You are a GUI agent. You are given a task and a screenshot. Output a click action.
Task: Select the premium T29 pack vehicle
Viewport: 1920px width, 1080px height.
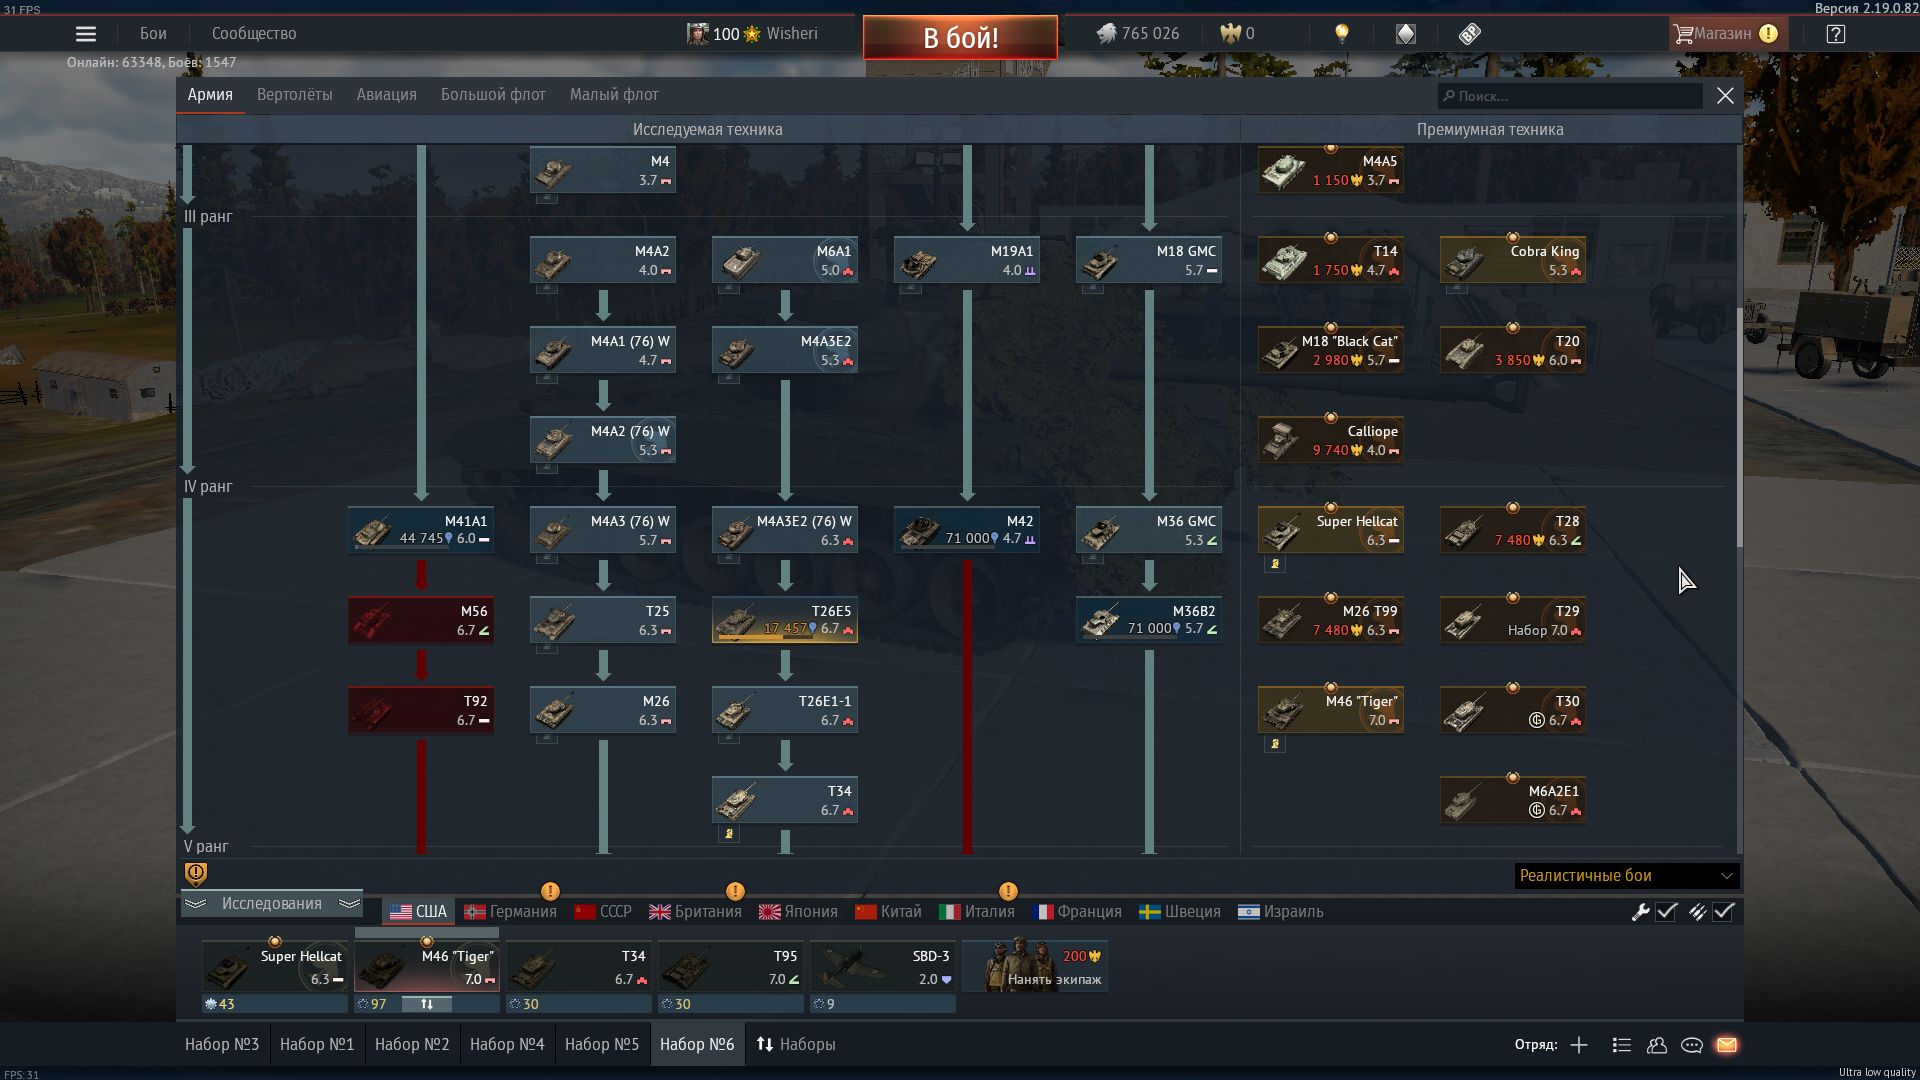coord(1513,620)
